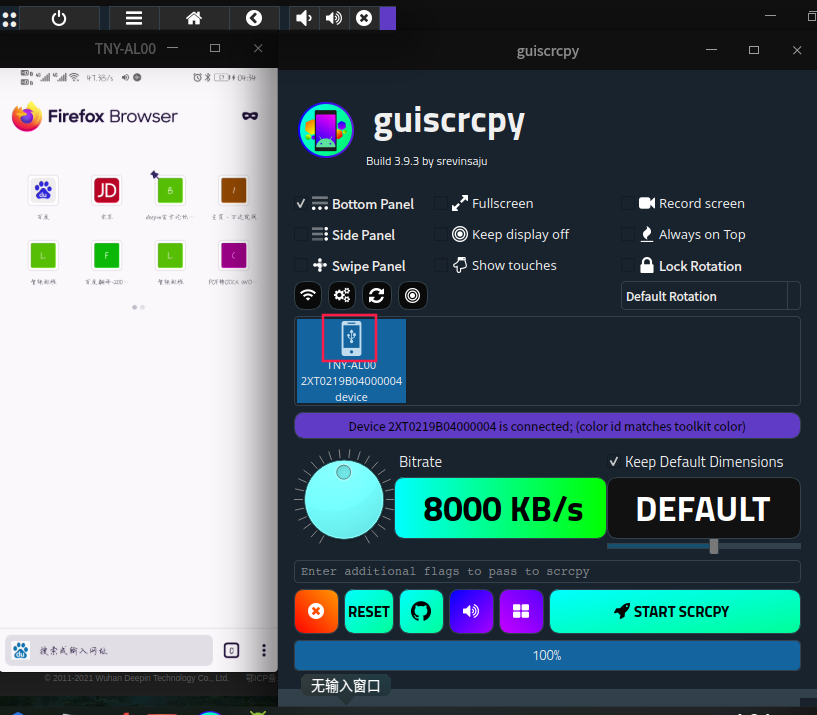
Task: Click the purple color square in panel bar
Action: (388, 18)
